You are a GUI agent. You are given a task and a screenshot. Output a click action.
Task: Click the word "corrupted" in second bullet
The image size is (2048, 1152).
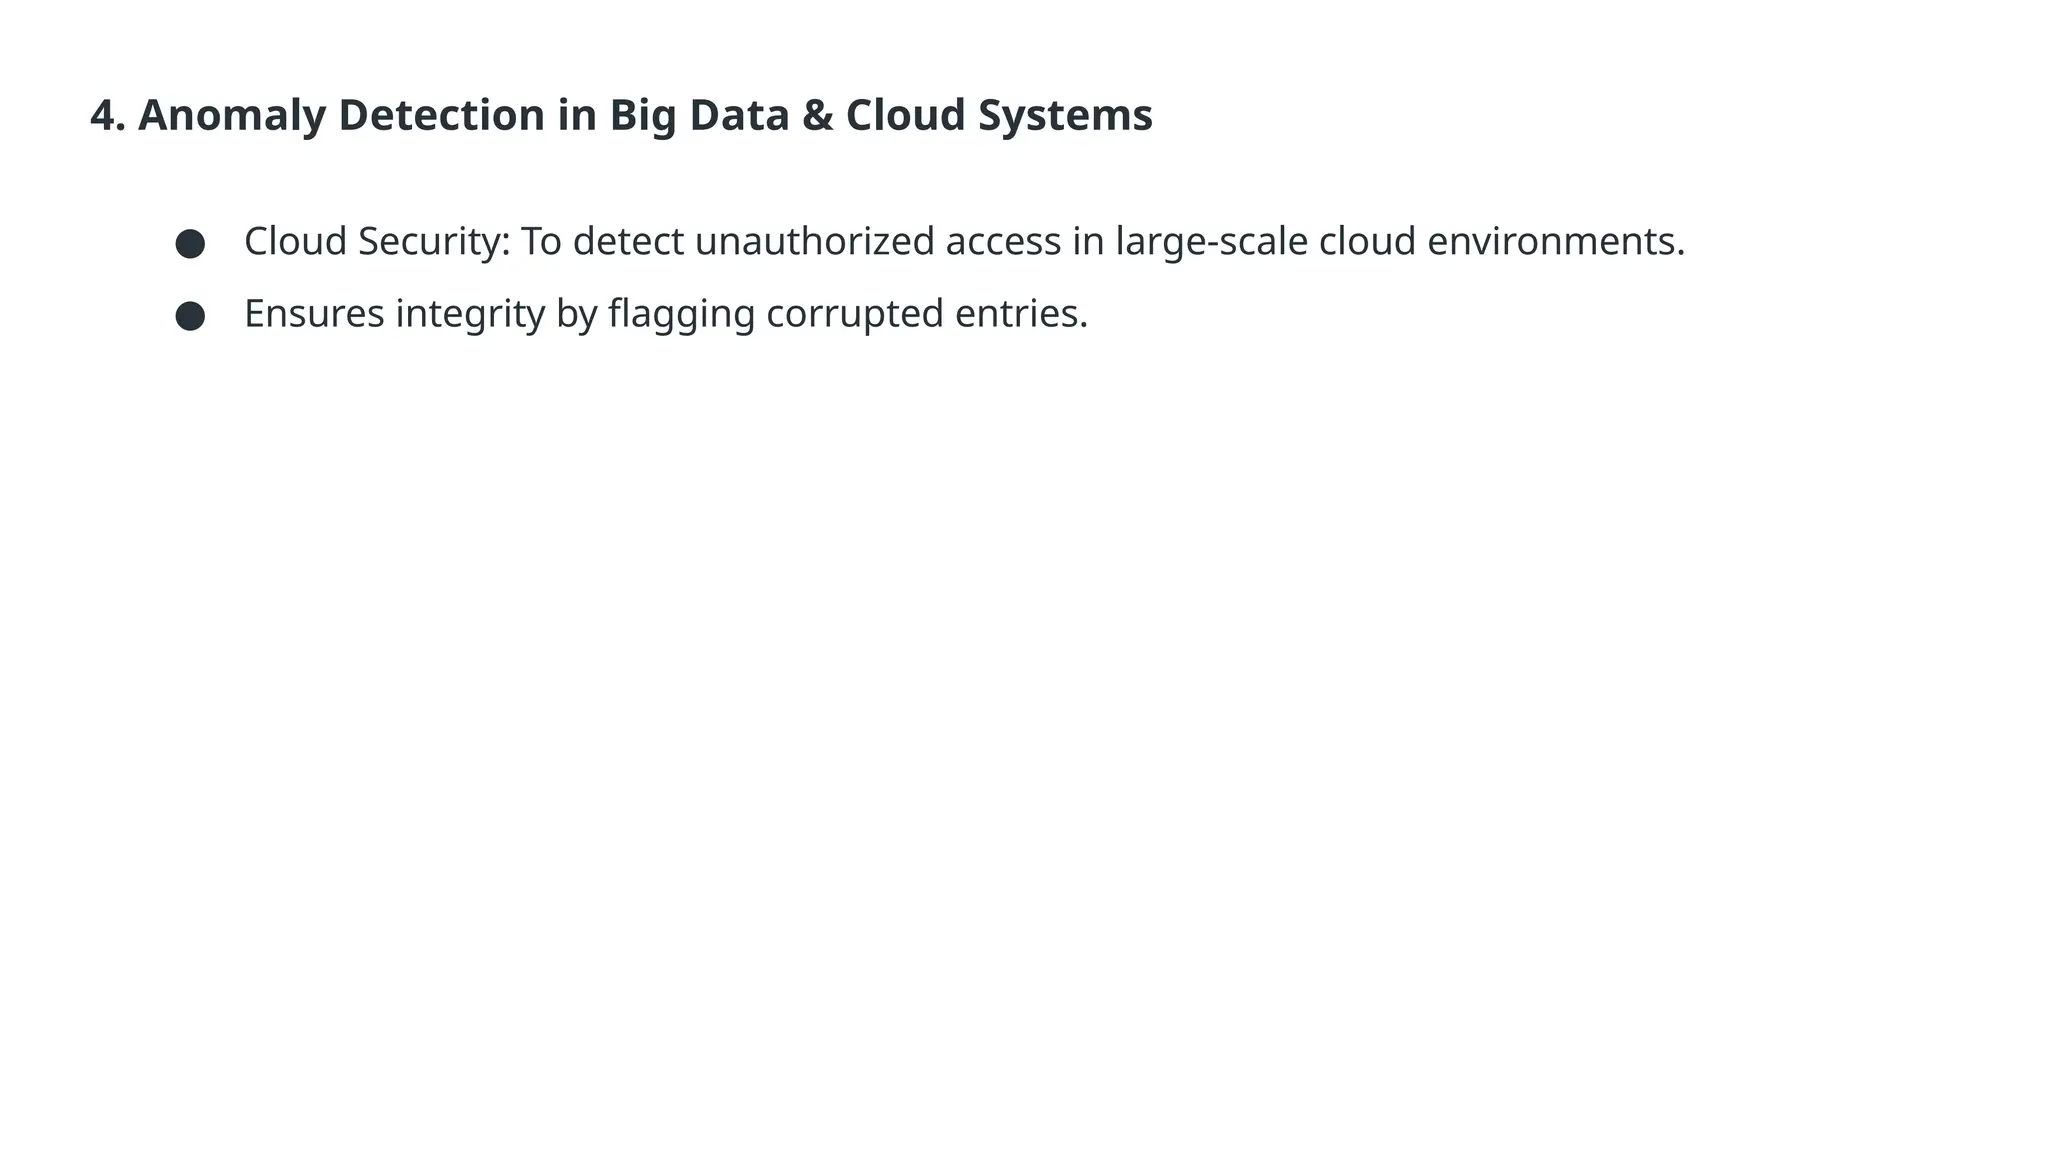click(x=855, y=314)
